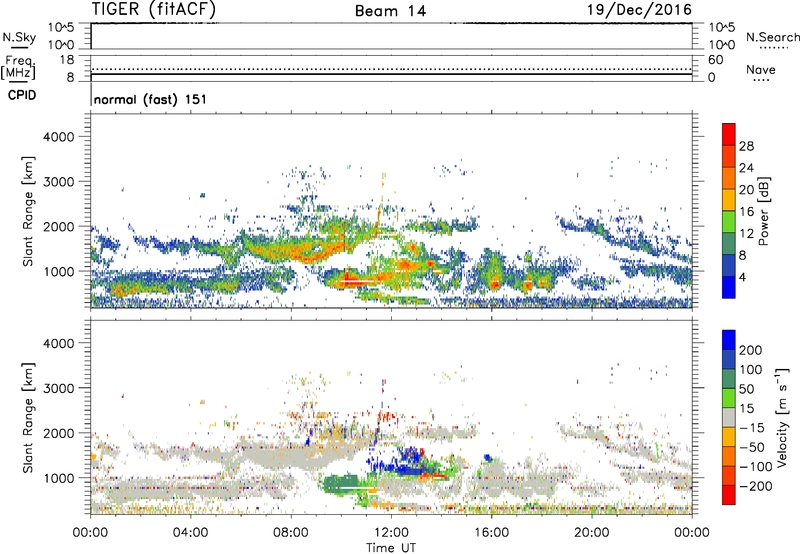Click the "50" velocity color bar label
Image resolution: width=800 pixels, height=554 pixels.
[746, 389]
